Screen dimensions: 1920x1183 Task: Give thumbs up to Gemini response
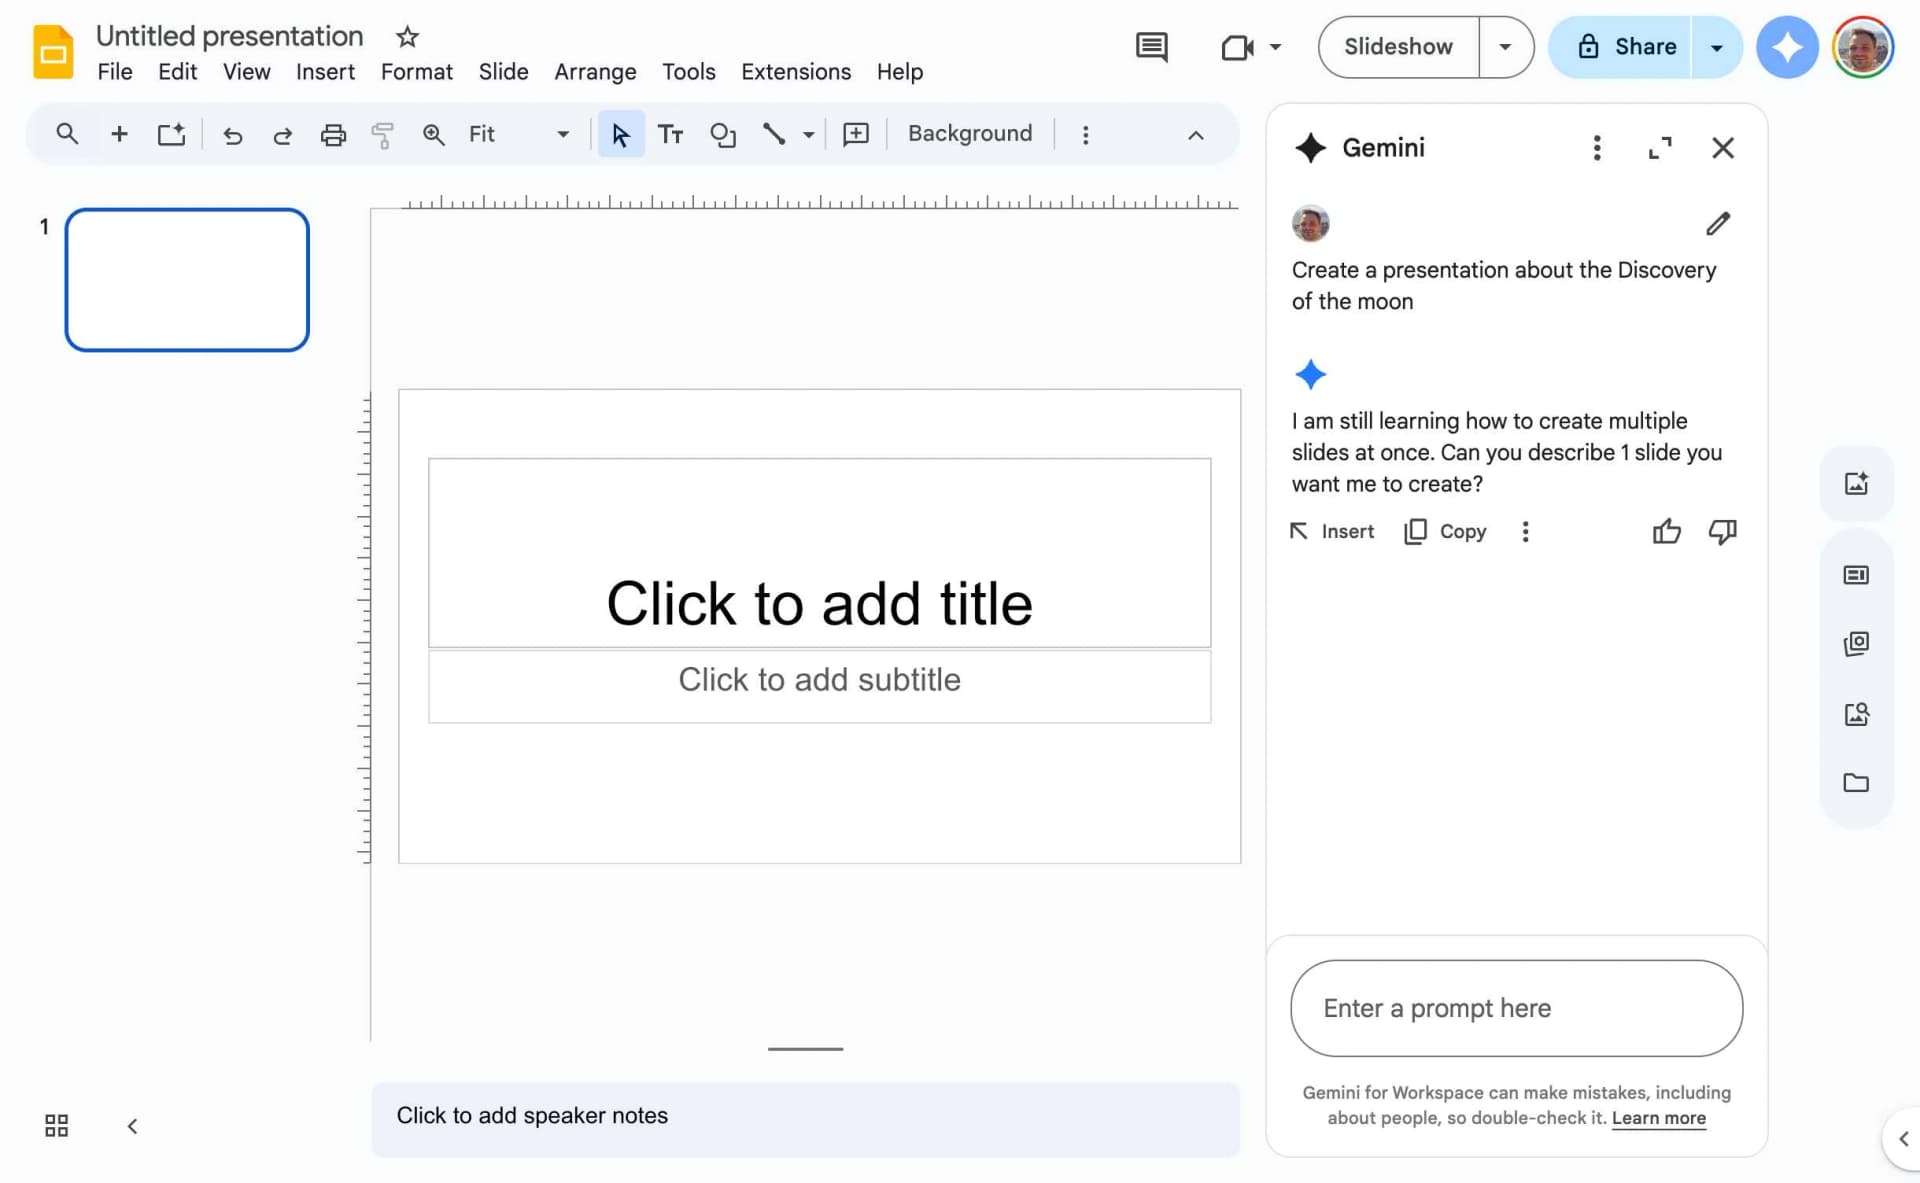[x=1666, y=531]
